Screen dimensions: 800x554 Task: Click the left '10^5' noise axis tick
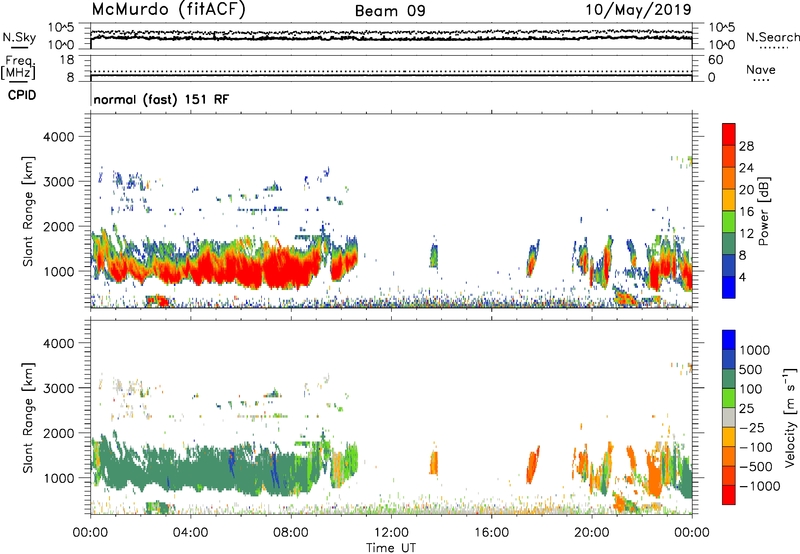tap(62, 28)
